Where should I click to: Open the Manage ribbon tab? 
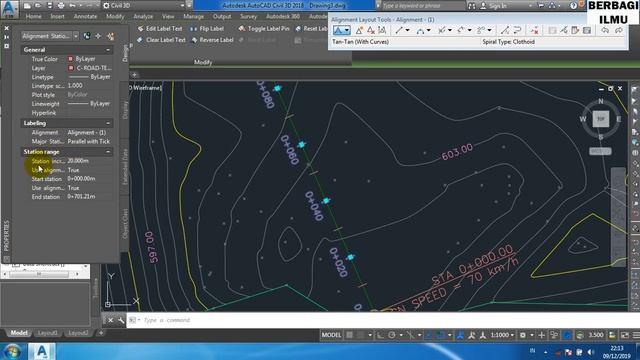click(193, 16)
